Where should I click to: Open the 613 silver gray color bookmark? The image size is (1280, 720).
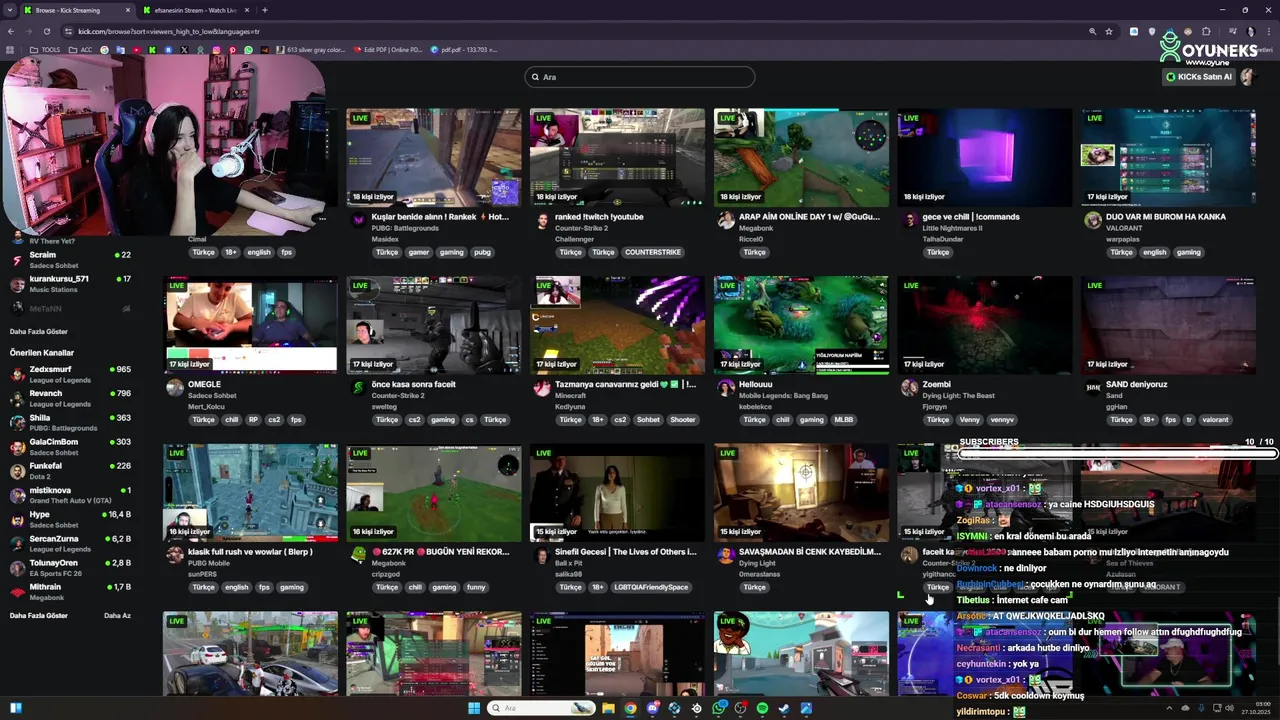(310, 49)
